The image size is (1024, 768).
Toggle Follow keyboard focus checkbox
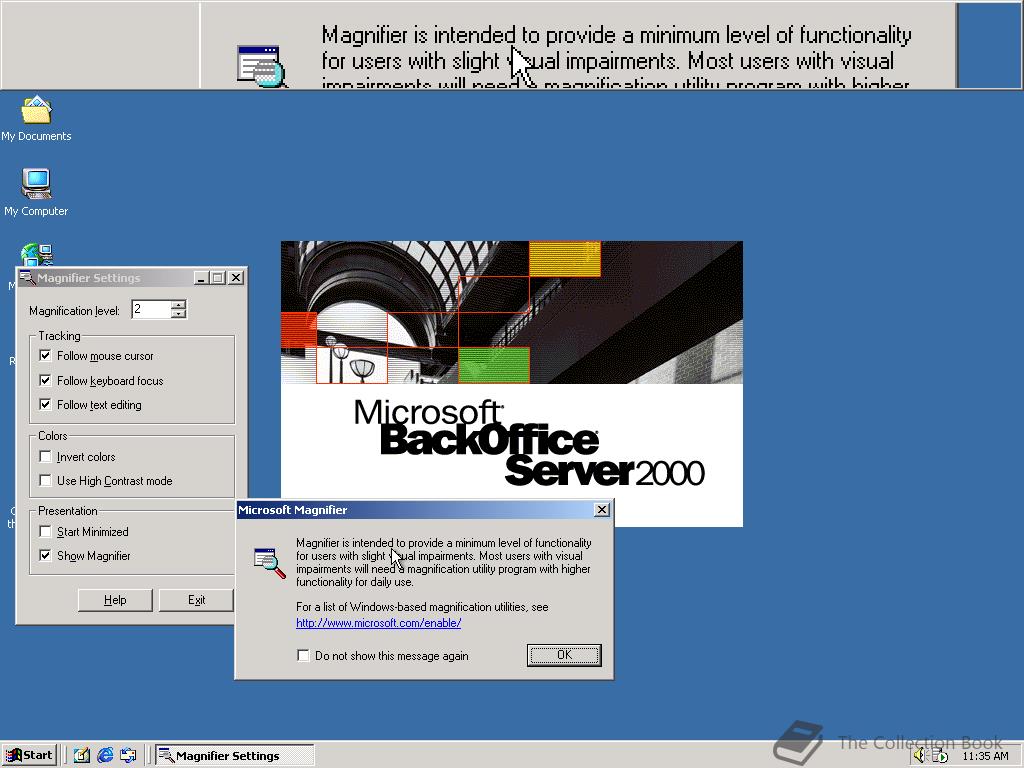pyautogui.click(x=45, y=380)
